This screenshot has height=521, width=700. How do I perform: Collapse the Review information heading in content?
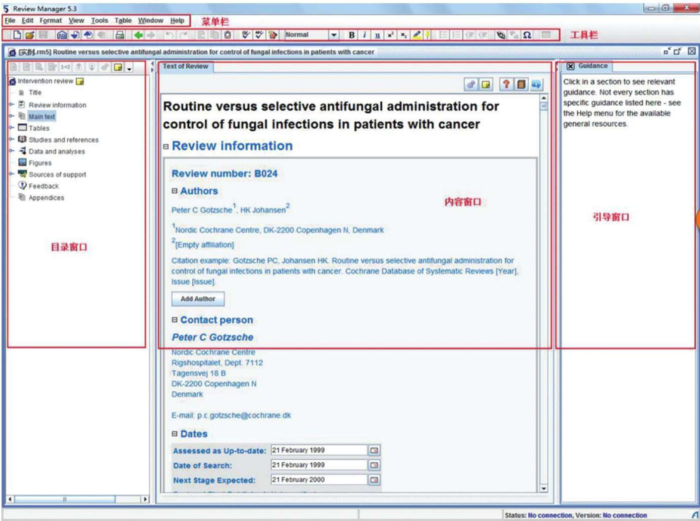point(166,146)
